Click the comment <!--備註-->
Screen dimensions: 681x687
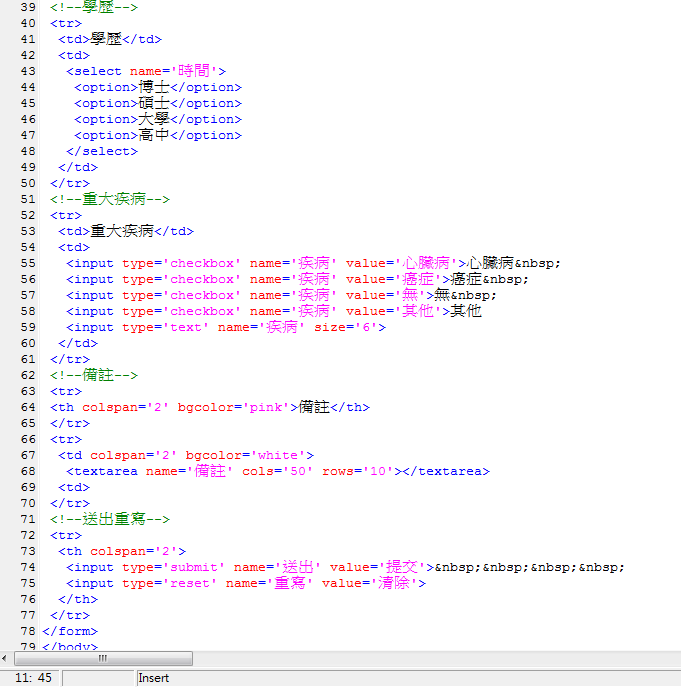tap(94, 375)
